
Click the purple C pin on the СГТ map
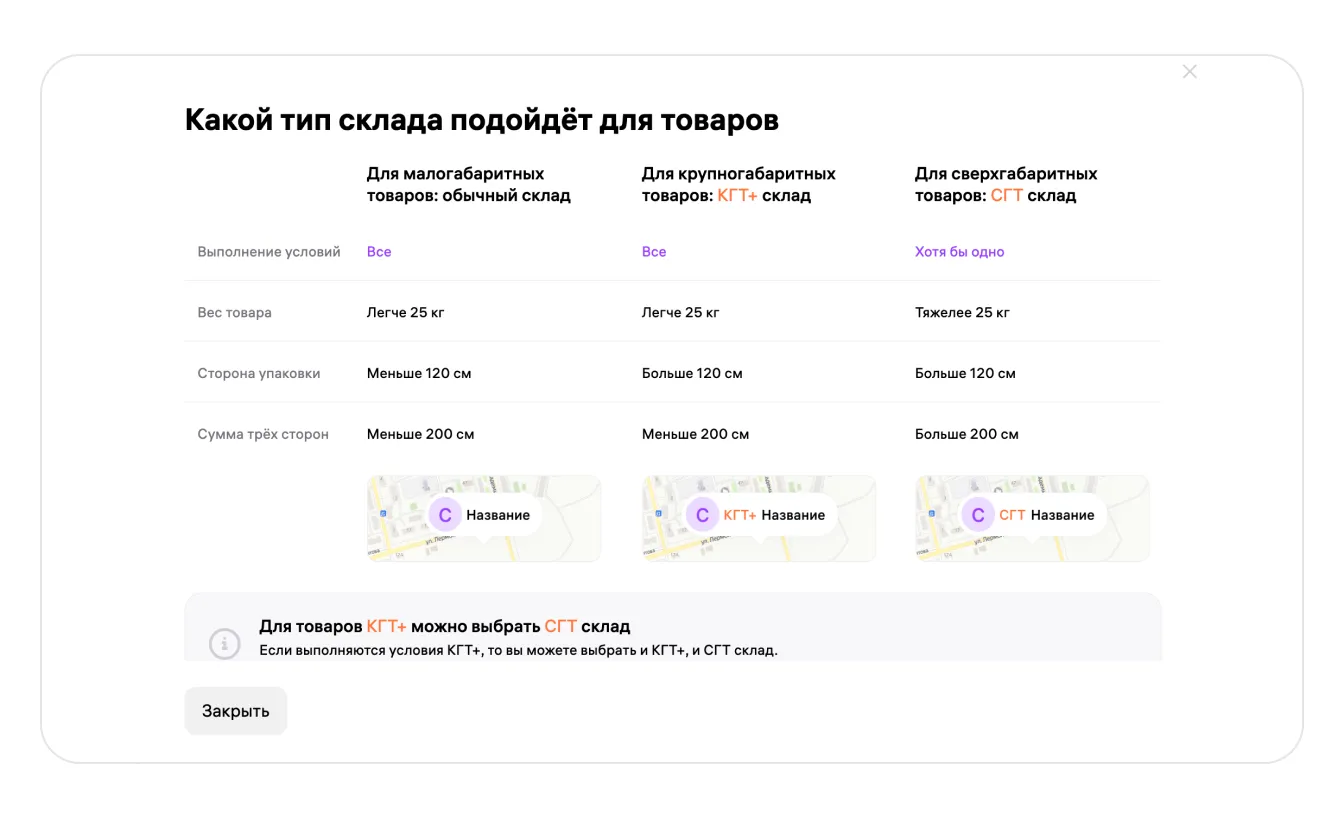click(x=978, y=515)
